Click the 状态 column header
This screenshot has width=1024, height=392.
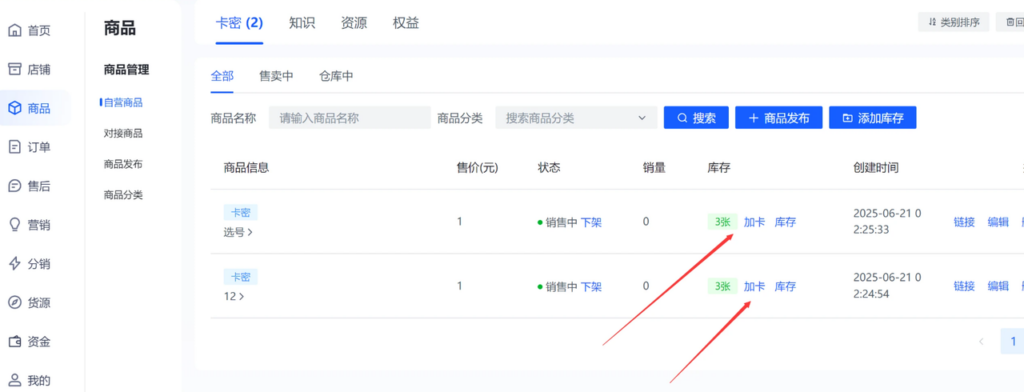point(549,168)
